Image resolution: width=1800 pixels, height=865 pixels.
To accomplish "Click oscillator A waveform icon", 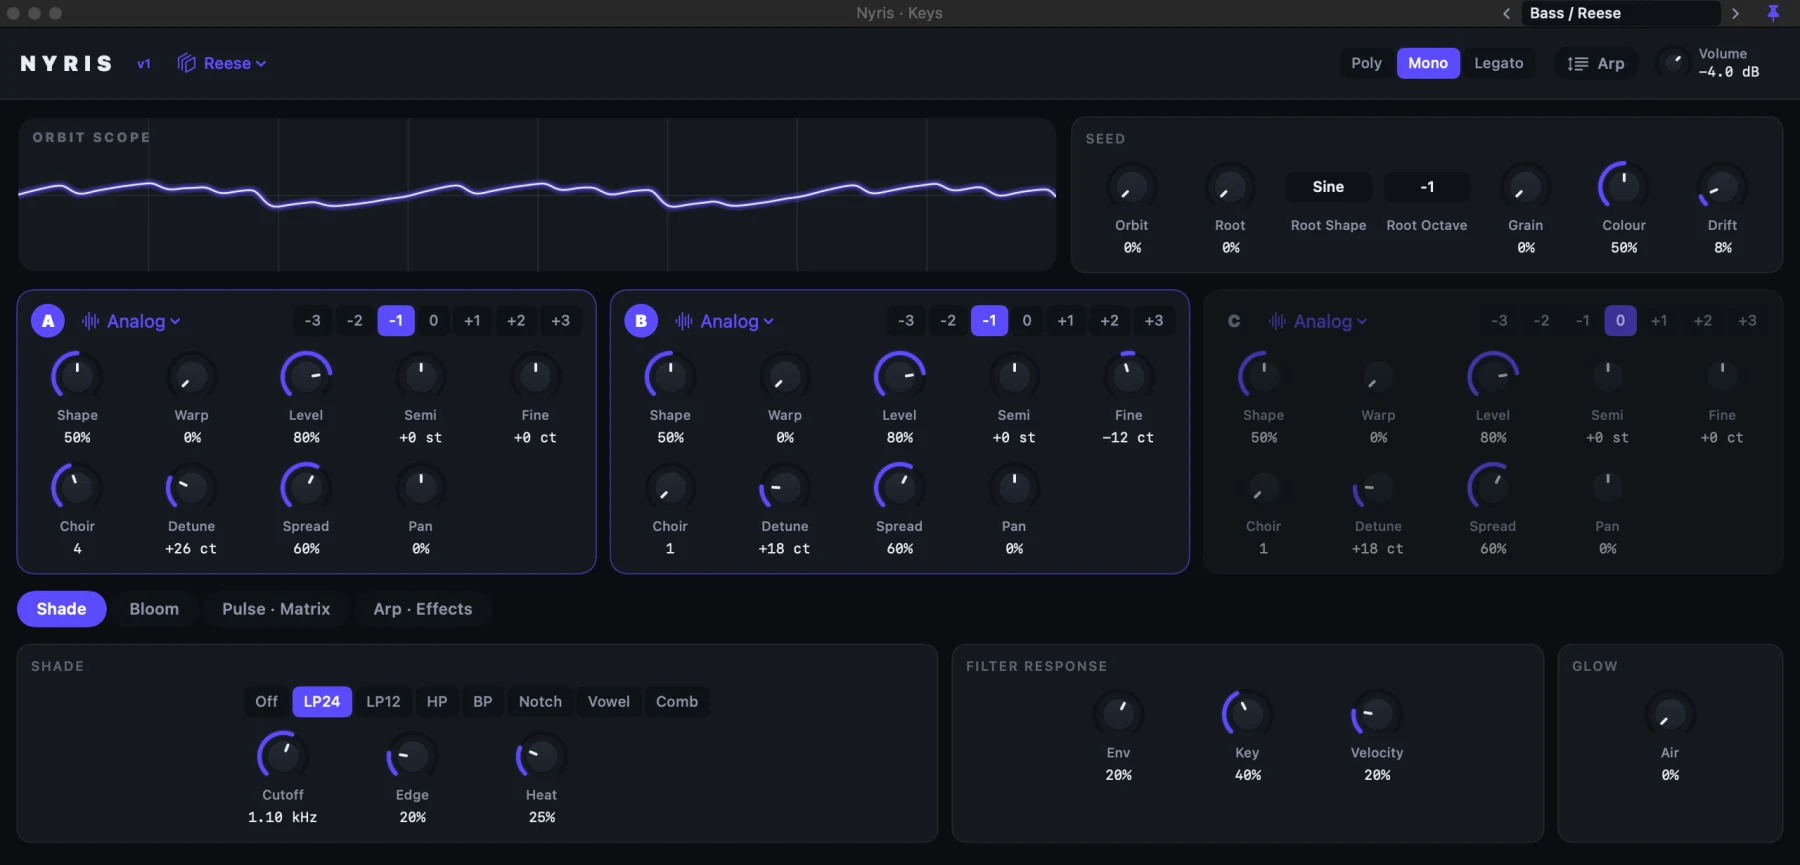I will pyautogui.click(x=91, y=321).
